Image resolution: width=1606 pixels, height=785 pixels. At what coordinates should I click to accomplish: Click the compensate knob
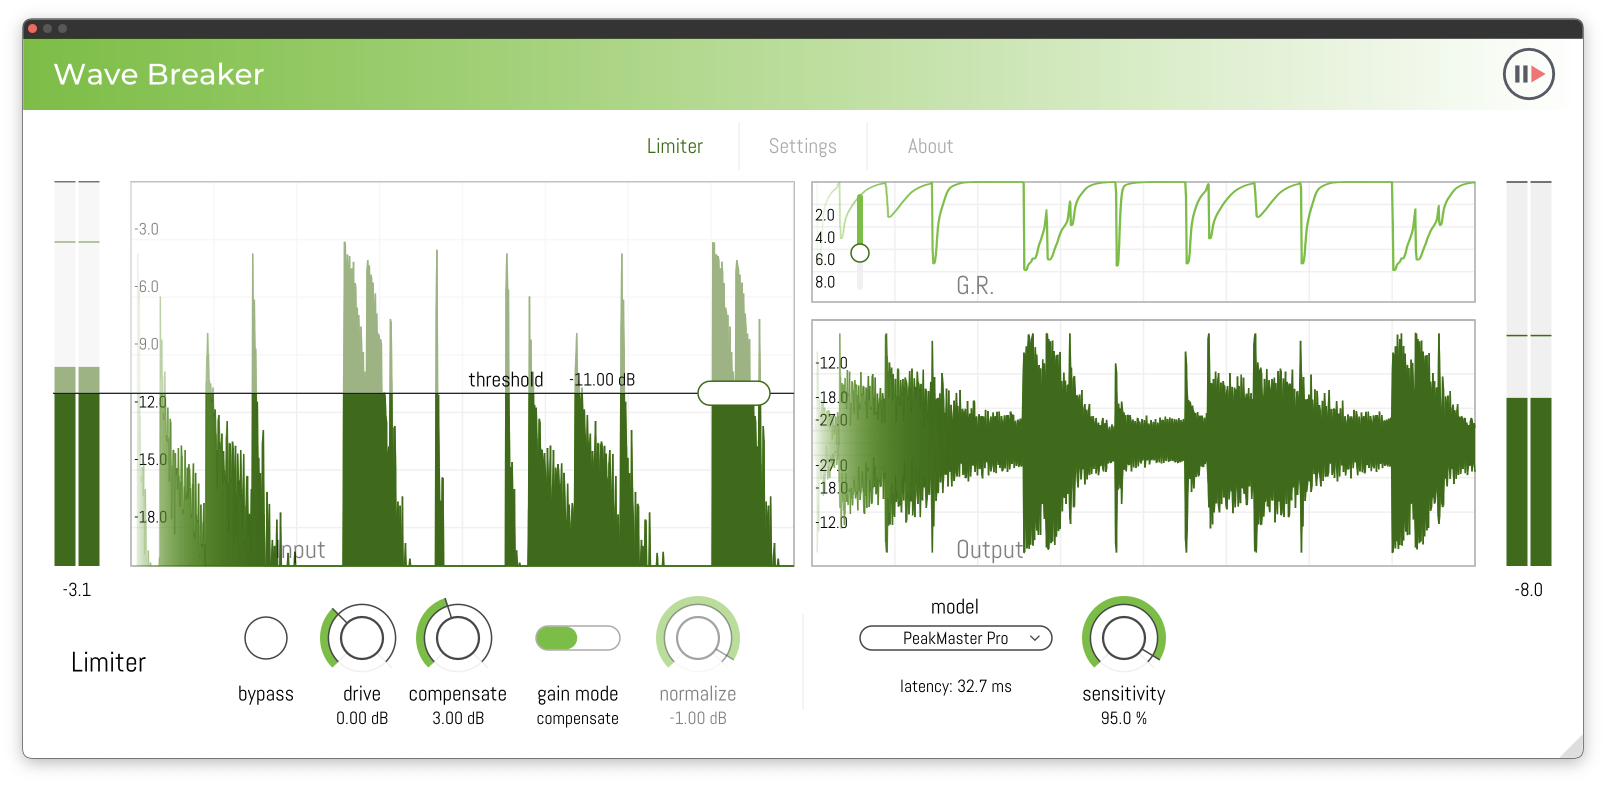click(x=457, y=638)
